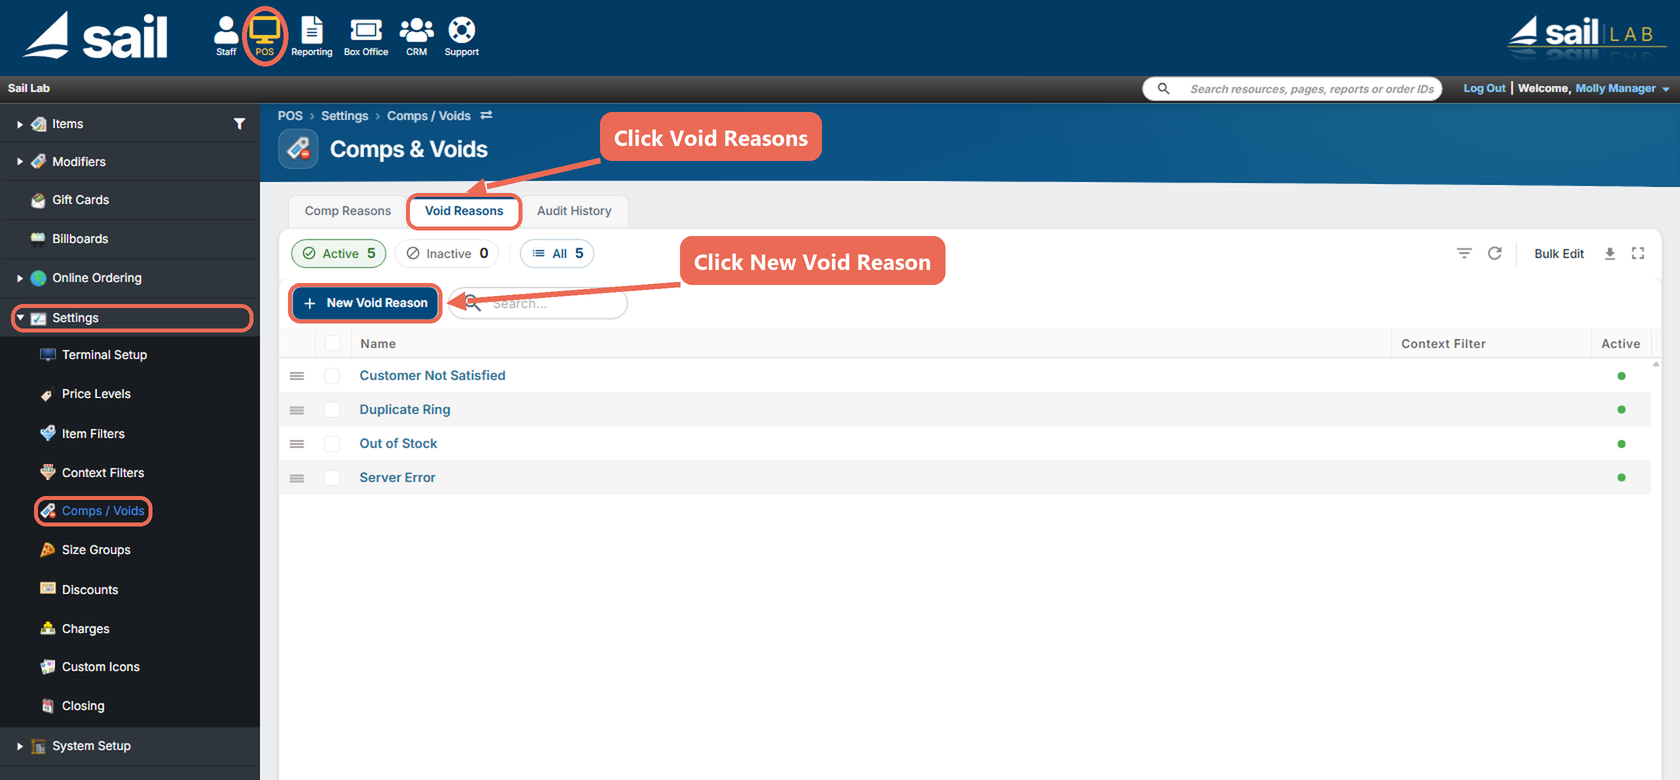Open the Reporting module icon

coord(312,36)
